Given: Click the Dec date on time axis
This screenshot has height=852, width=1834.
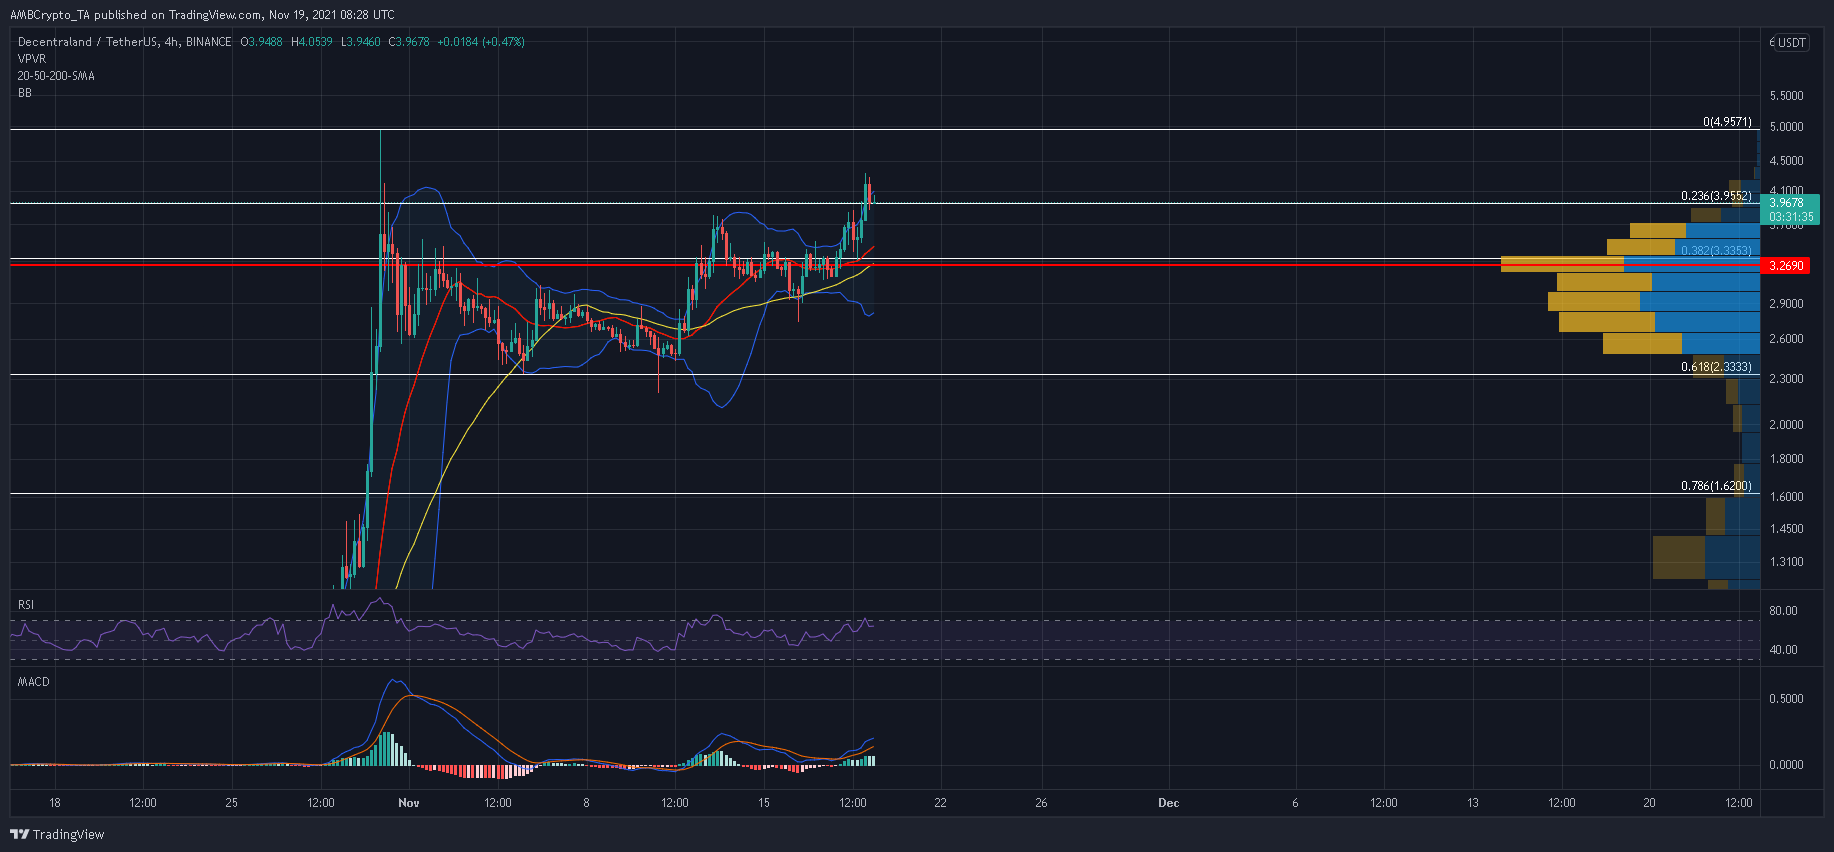Looking at the screenshot, I should point(1168,803).
